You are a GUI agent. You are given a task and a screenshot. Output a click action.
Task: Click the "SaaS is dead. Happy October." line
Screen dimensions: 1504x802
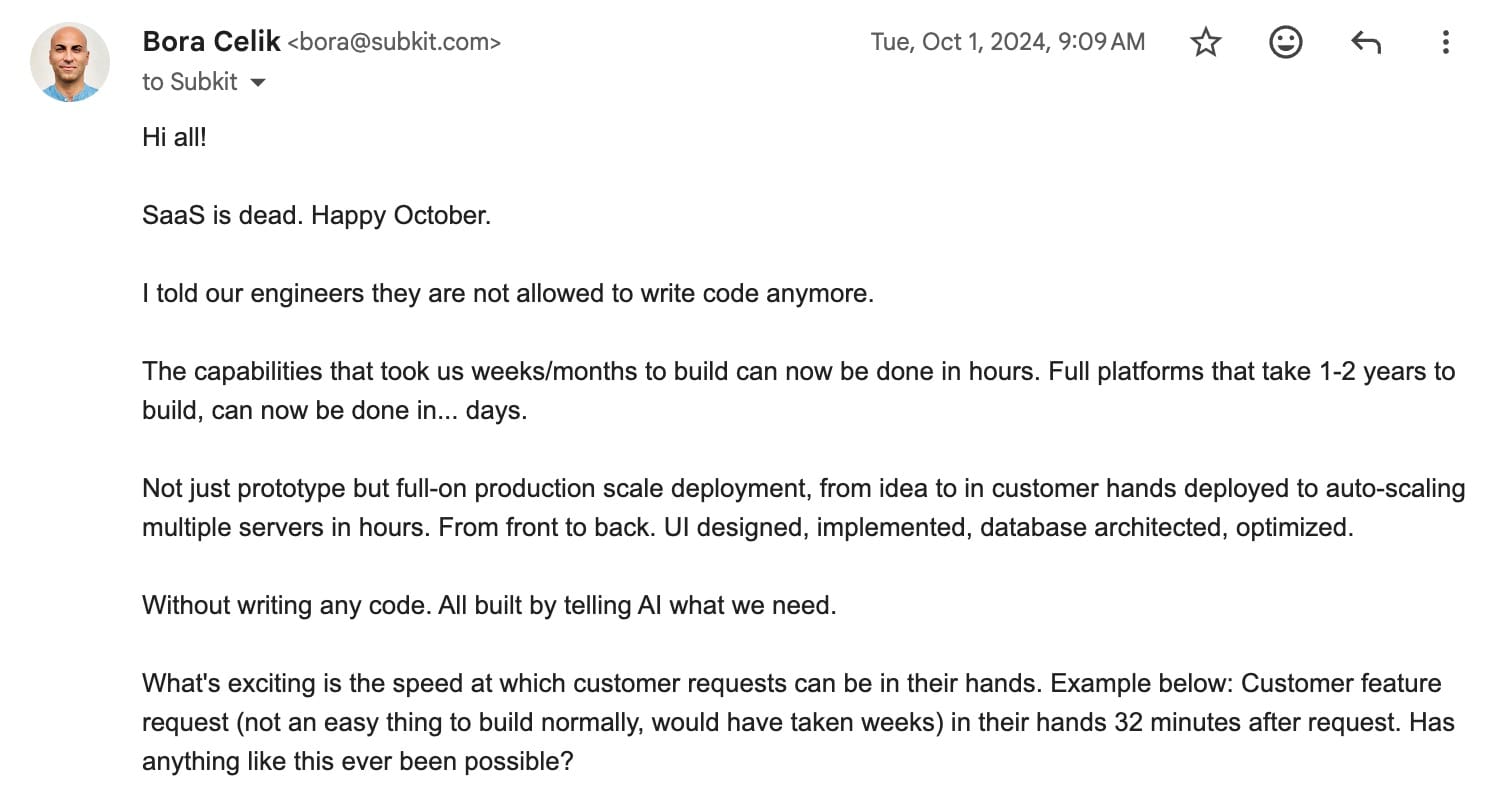point(316,216)
